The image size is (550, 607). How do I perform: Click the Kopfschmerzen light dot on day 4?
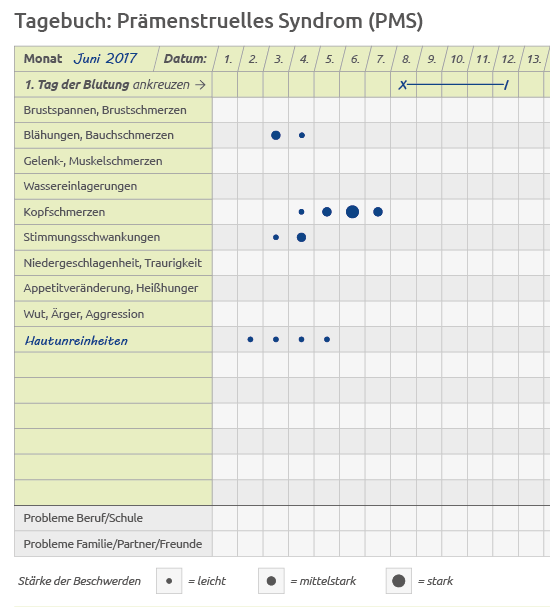302,212
